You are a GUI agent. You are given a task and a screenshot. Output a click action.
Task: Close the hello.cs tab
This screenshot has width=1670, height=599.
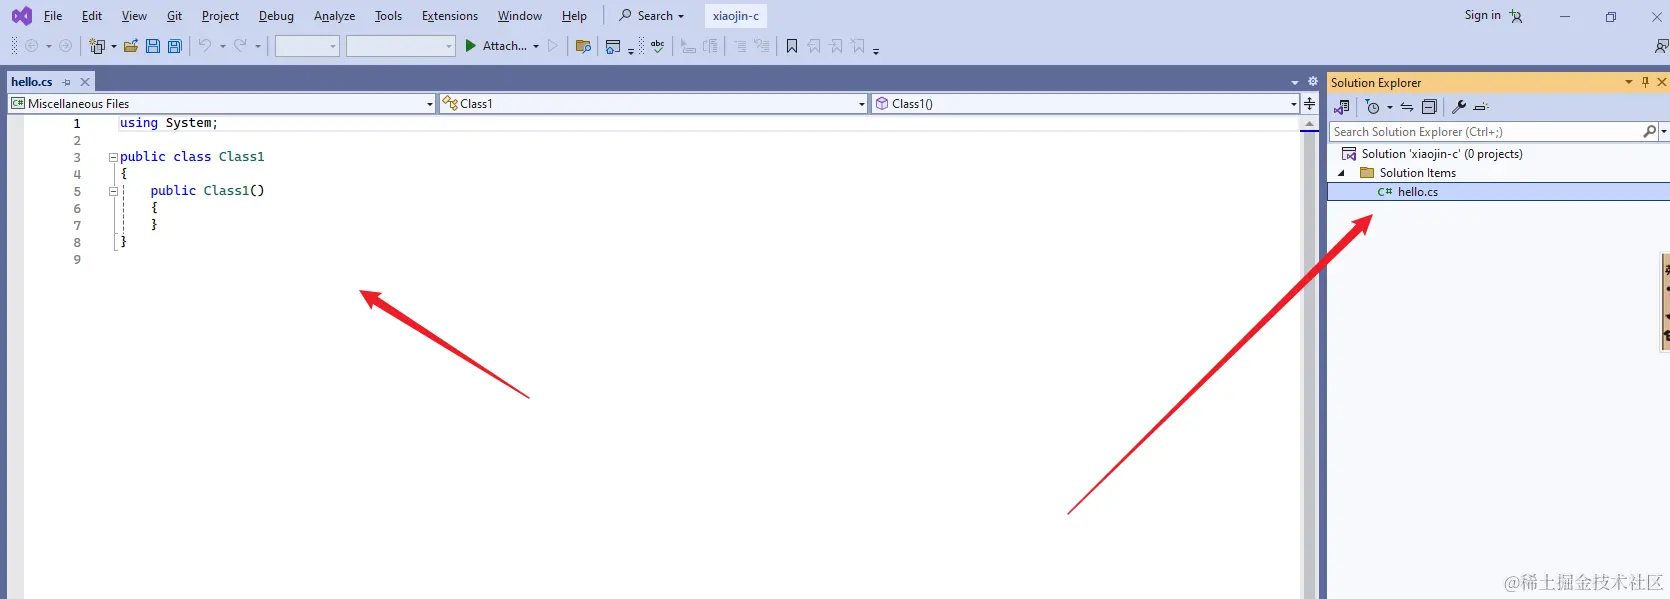(85, 82)
